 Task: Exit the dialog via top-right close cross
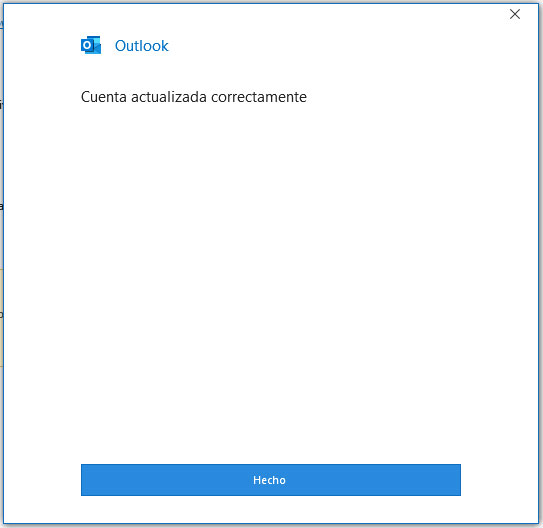515,14
